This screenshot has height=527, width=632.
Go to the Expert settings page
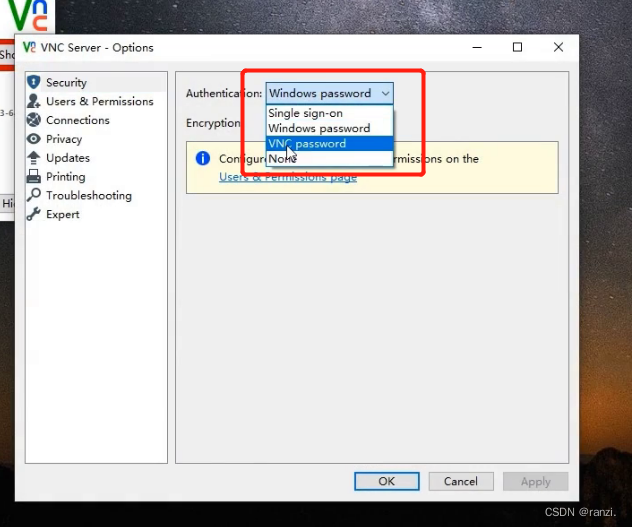pyautogui.click(x=62, y=214)
